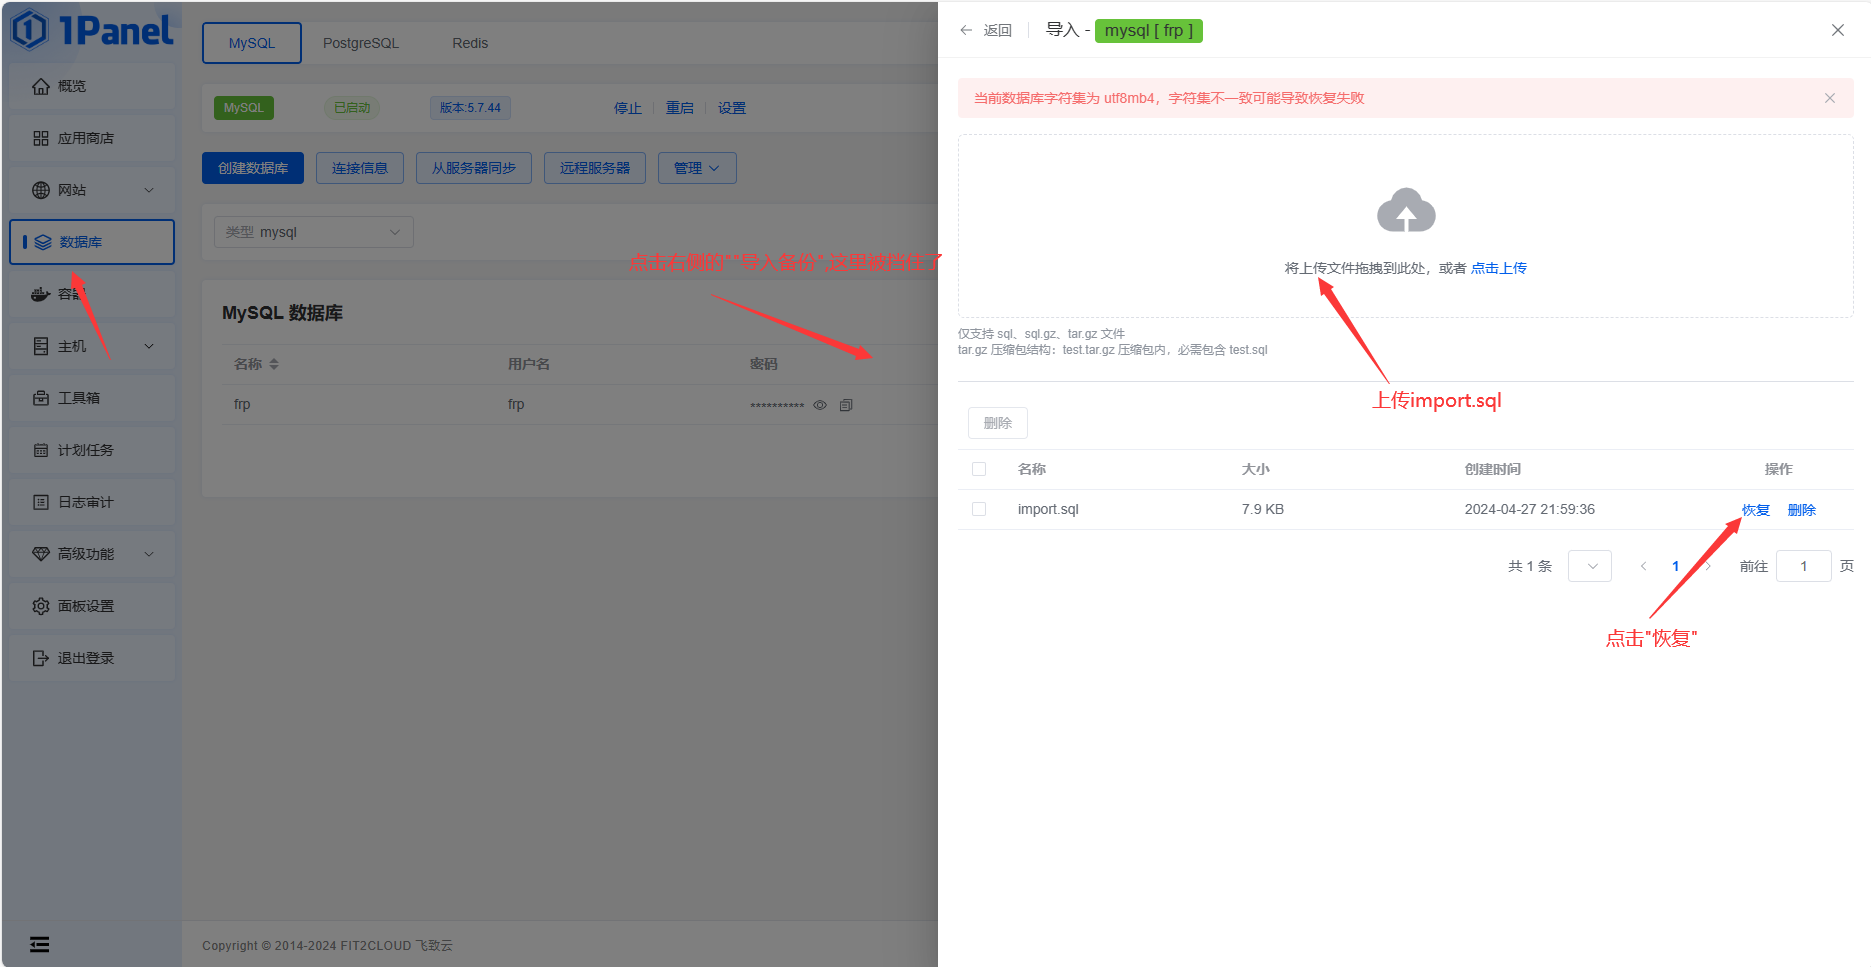Click the 前往 page number input field
1871x967 pixels.
[x=1803, y=566]
